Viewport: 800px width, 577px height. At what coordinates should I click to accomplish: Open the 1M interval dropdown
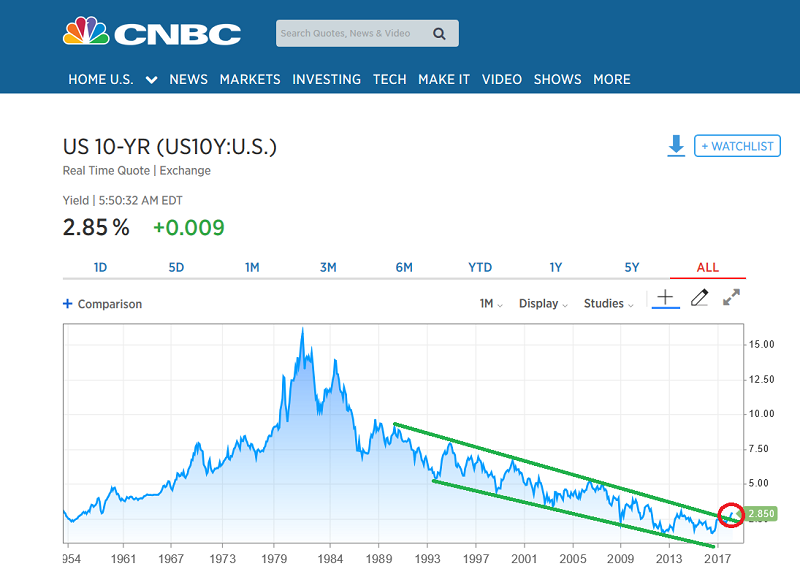click(x=490, y=304)
